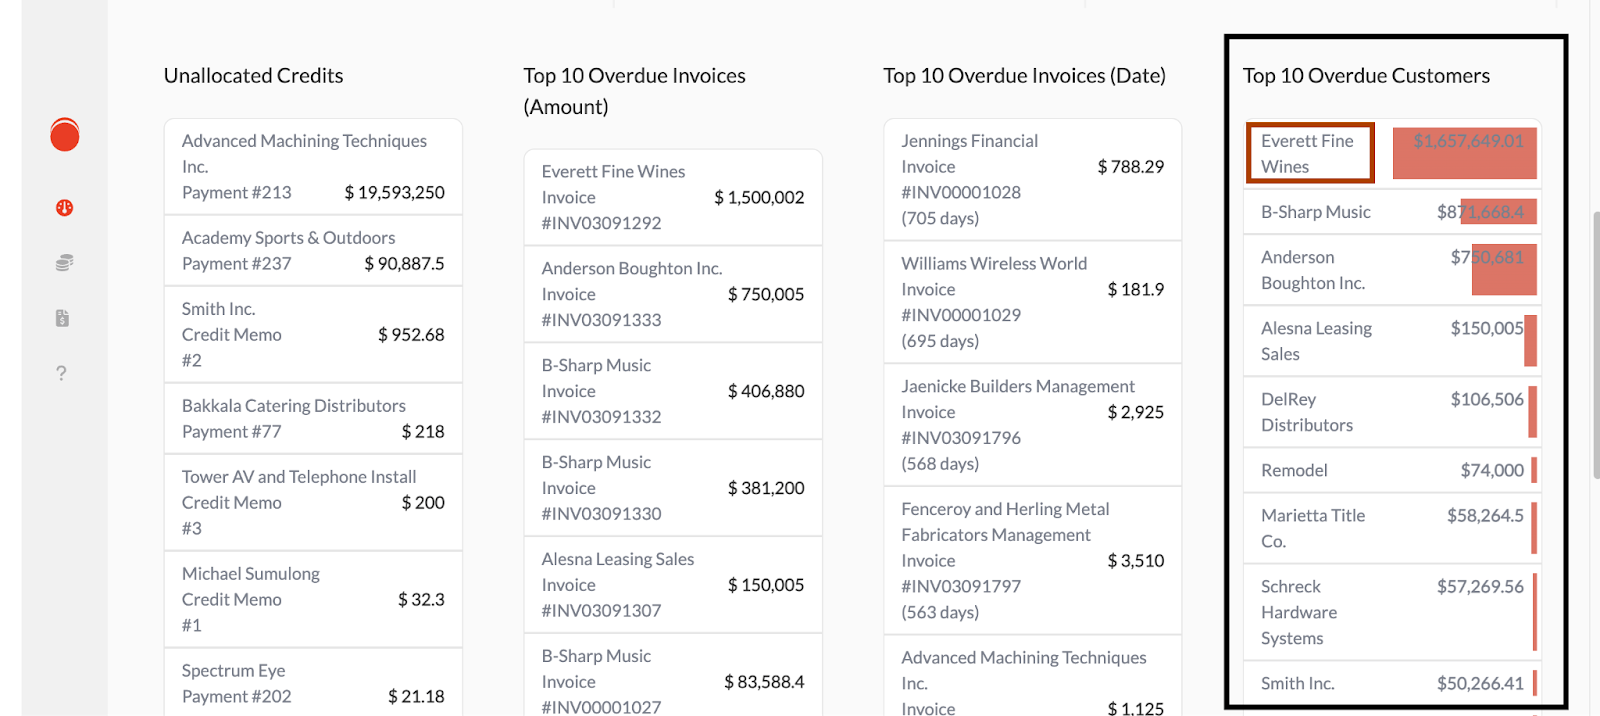Open Academy Sports & Outdoors Payment #237
The image size is (1600, 716).
point(313,251)
